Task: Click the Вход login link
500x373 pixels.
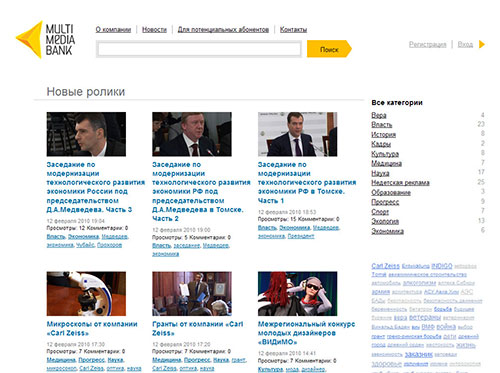Action: point(465,44)
